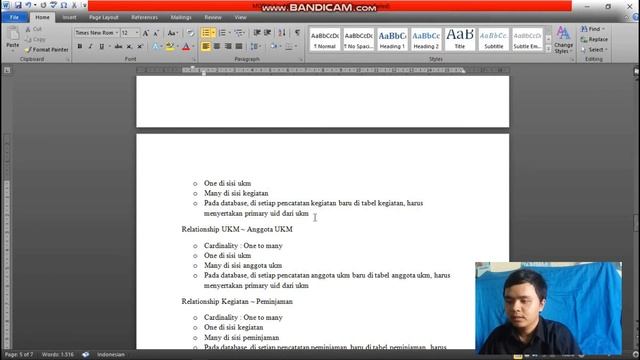Decrease indent of the paragraph
Screen dimensions: 640x360
[x=257, y=33]
